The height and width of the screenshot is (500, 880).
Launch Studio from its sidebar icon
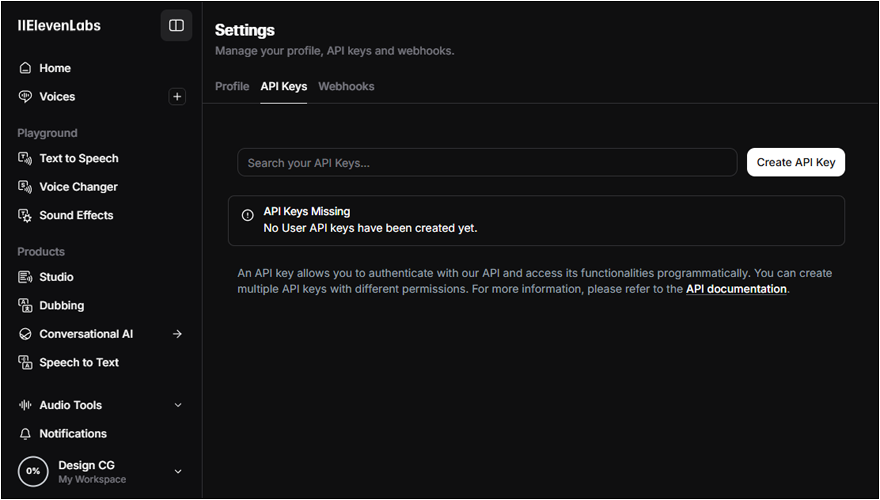coord(25,277)
